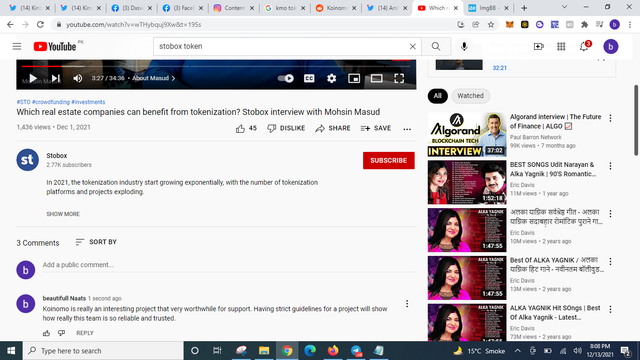Open a new browser tab
The width and height of the screenshot is (640, 360).
click(x=524, y=8)
